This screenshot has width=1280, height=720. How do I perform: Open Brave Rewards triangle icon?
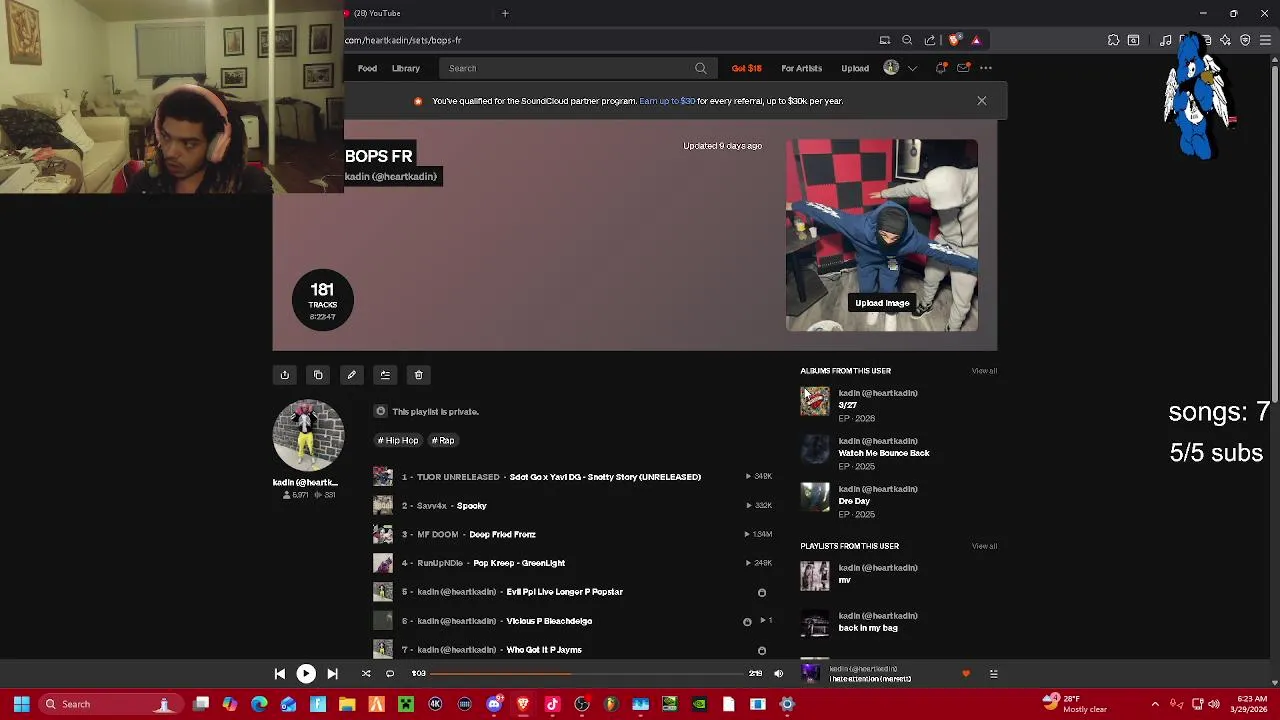[976, 40]
